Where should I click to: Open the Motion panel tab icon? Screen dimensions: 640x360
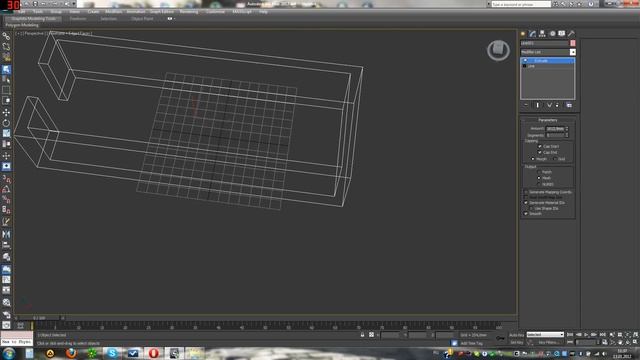pos(552,33)
